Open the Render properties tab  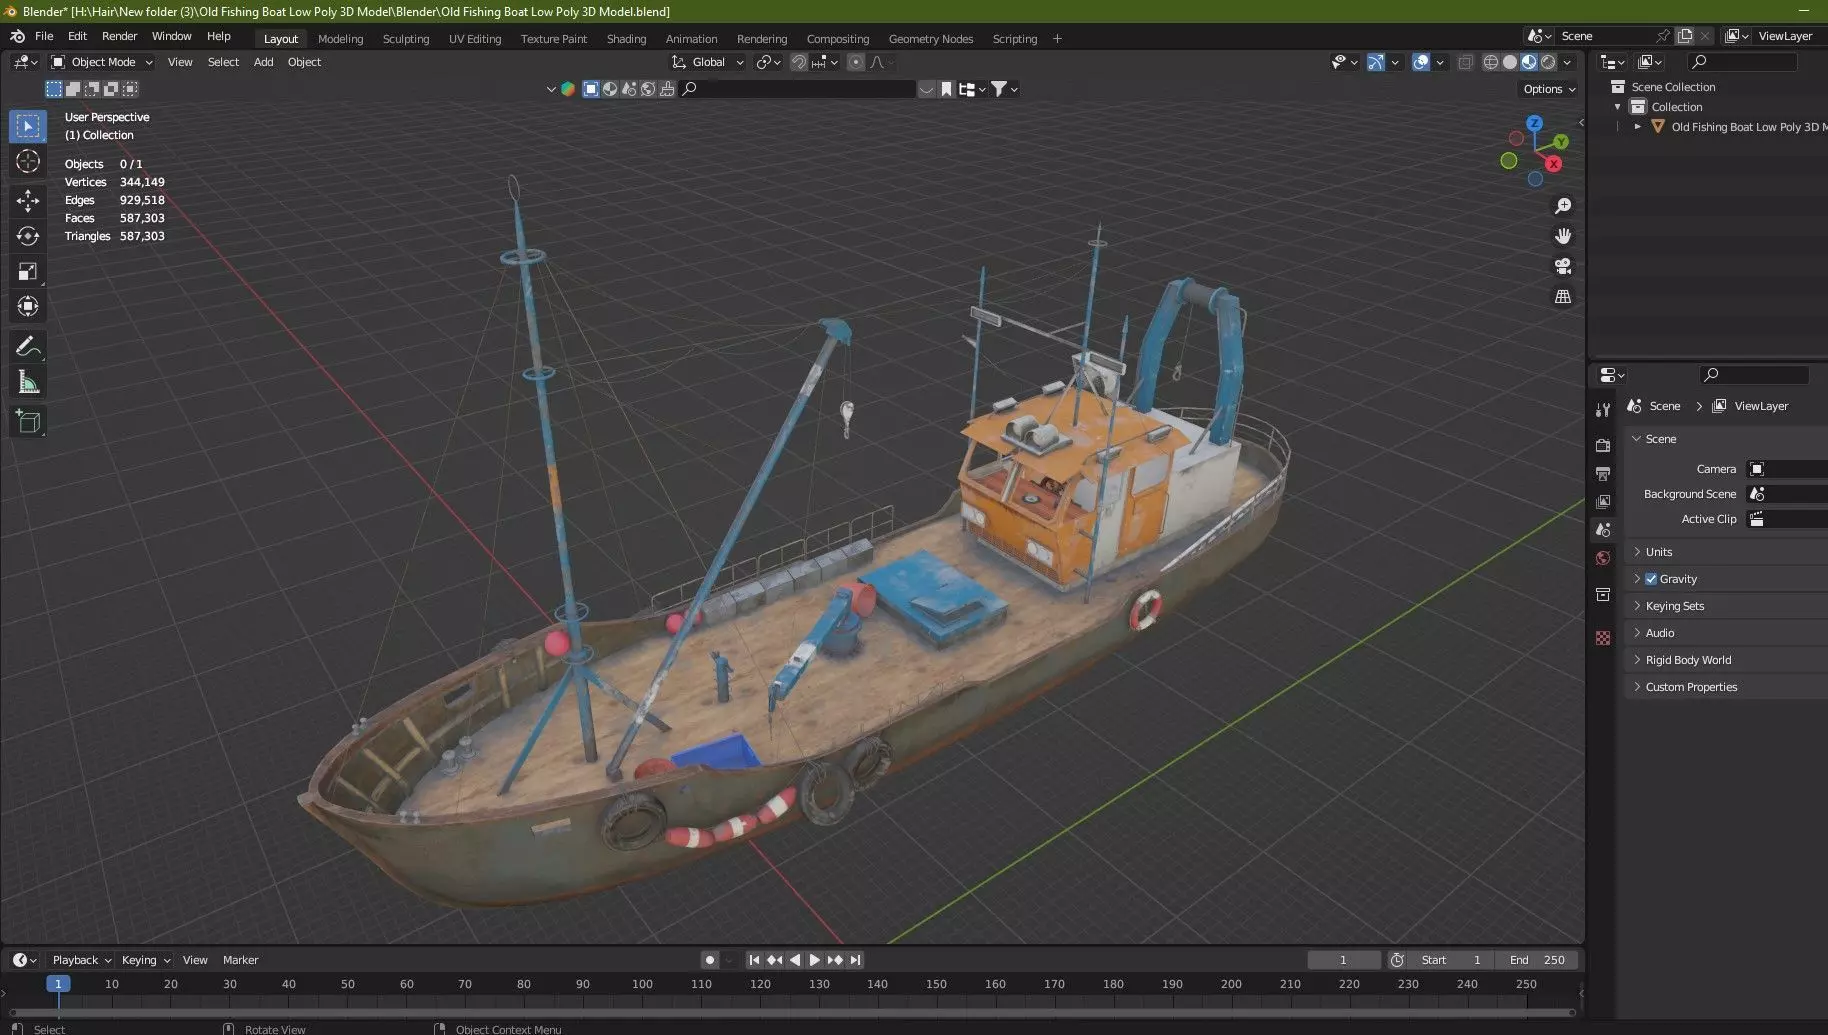pyautogui.click(x=1603, y=445)
